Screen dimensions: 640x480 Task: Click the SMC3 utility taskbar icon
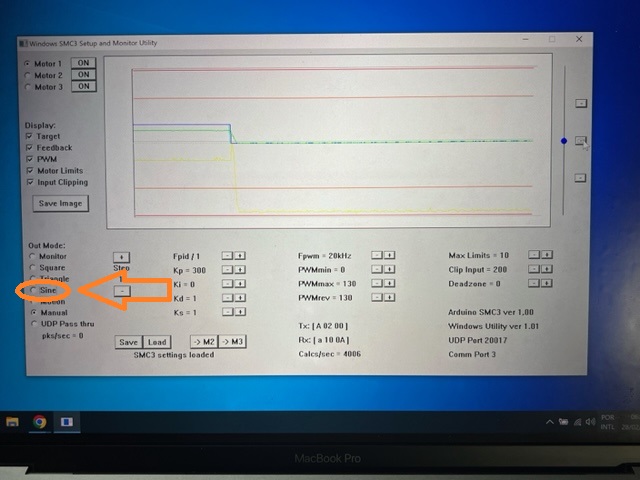coord(67,422)
